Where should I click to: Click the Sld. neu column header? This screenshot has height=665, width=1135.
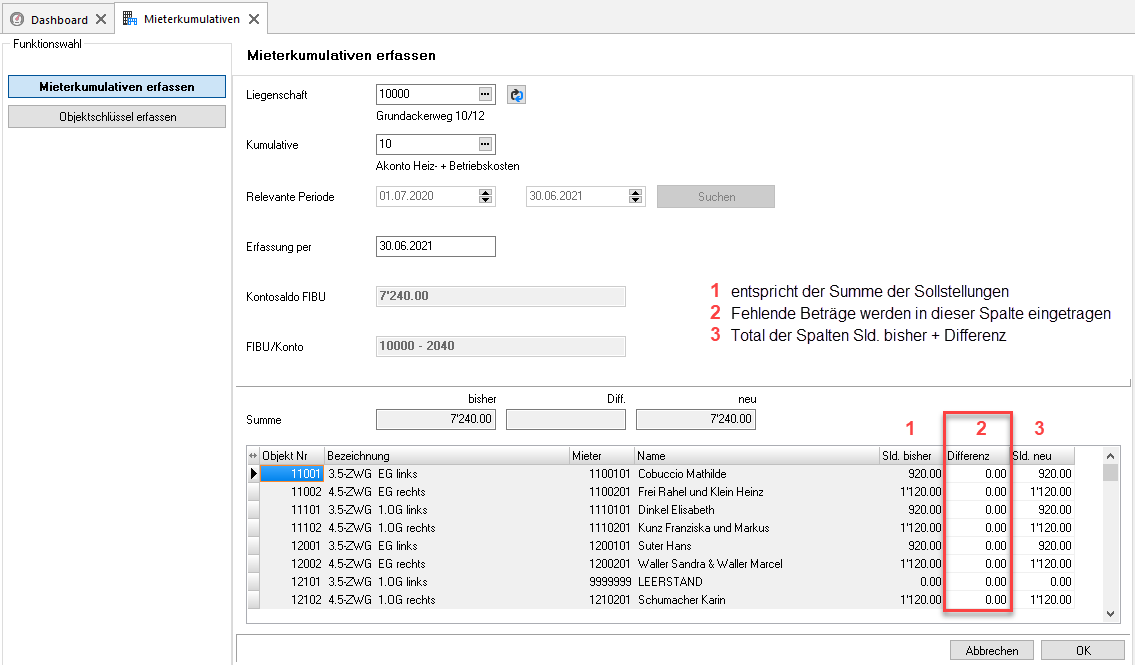(x=1042, y=456)
